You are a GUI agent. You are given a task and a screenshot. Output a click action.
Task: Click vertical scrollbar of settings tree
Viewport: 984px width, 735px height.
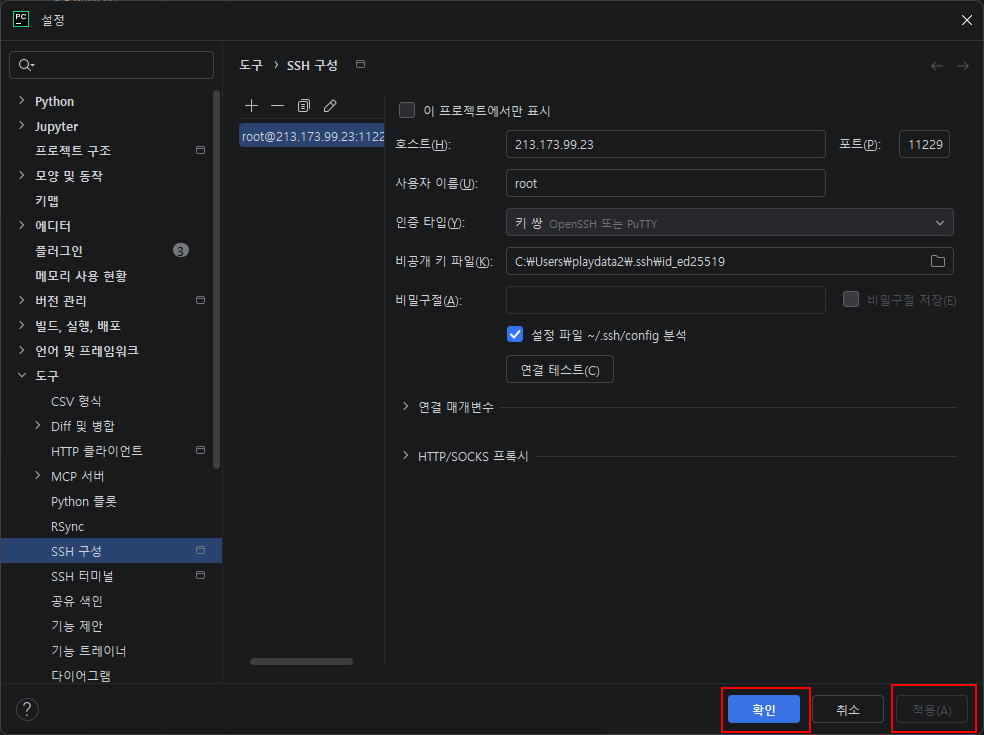coord(217,279)
